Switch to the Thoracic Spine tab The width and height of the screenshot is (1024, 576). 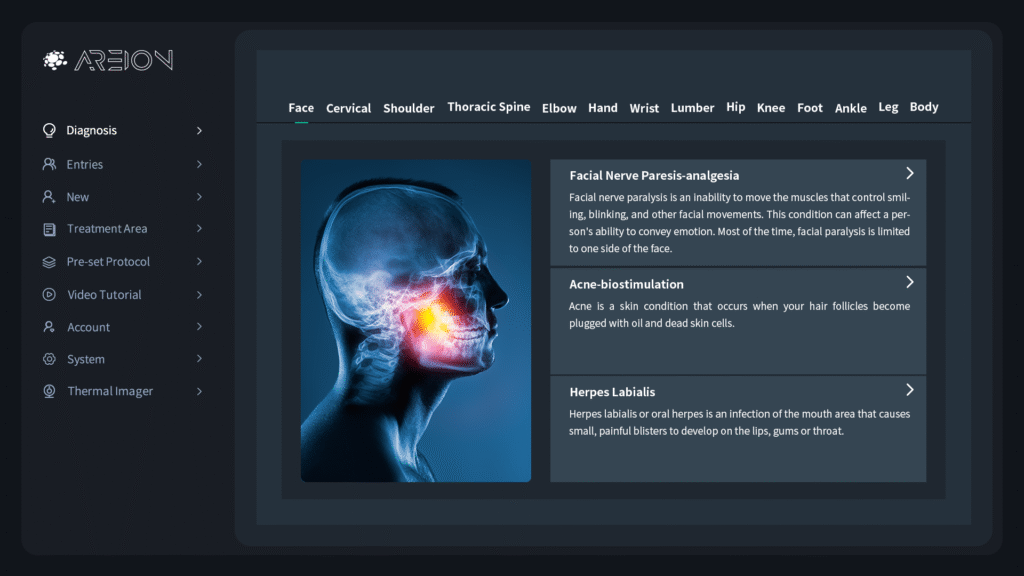[x=488, y=107]
